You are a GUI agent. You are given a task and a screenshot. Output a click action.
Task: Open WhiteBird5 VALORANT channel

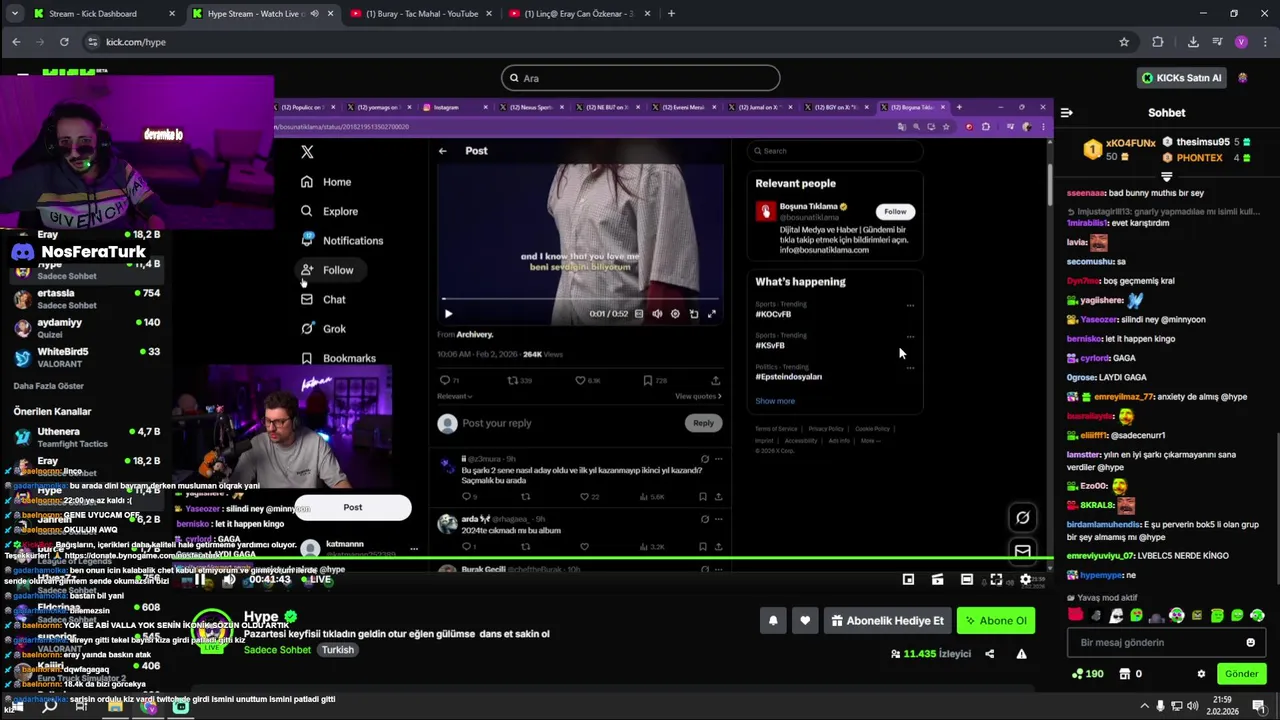coord(85,358)
